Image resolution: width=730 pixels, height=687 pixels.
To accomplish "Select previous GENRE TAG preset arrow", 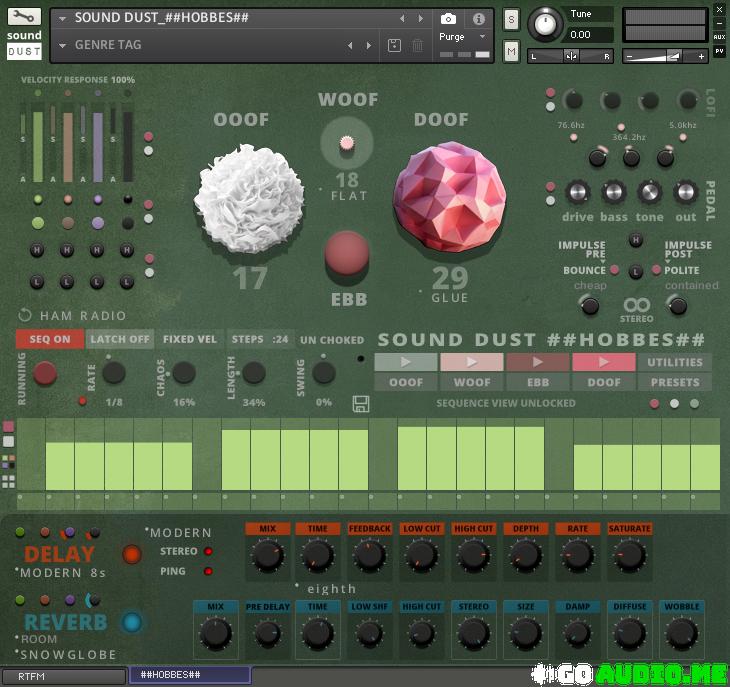I will (350, 45).
